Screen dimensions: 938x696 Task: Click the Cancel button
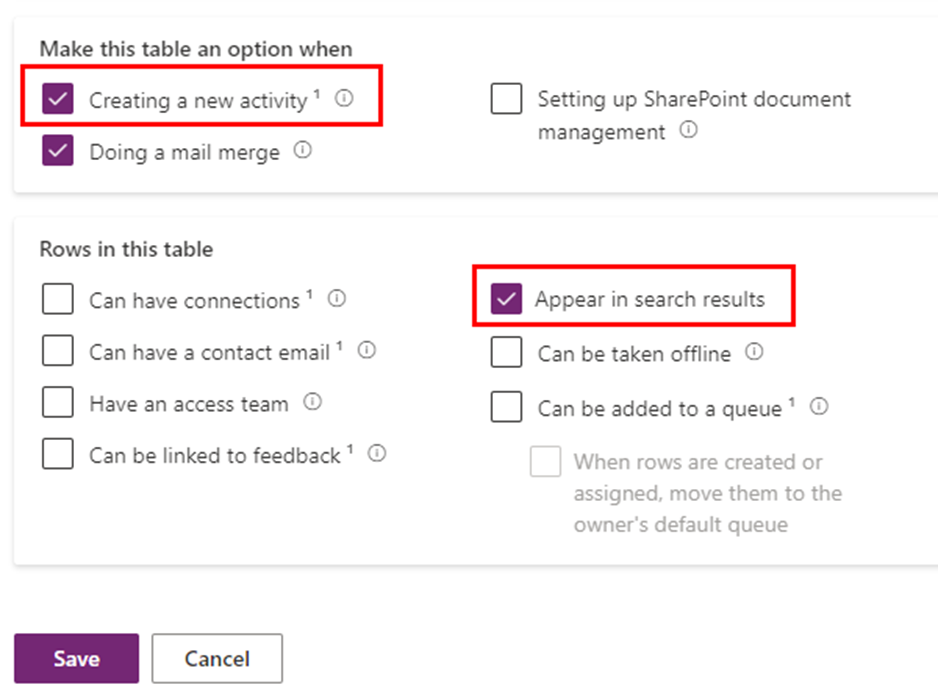(217, 658)
